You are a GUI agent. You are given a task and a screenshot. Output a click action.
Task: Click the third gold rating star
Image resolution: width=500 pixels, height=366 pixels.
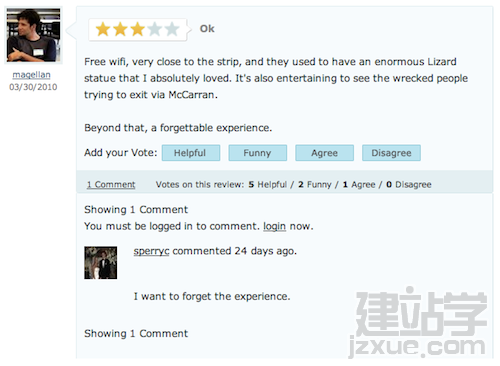tap(138, 29)
